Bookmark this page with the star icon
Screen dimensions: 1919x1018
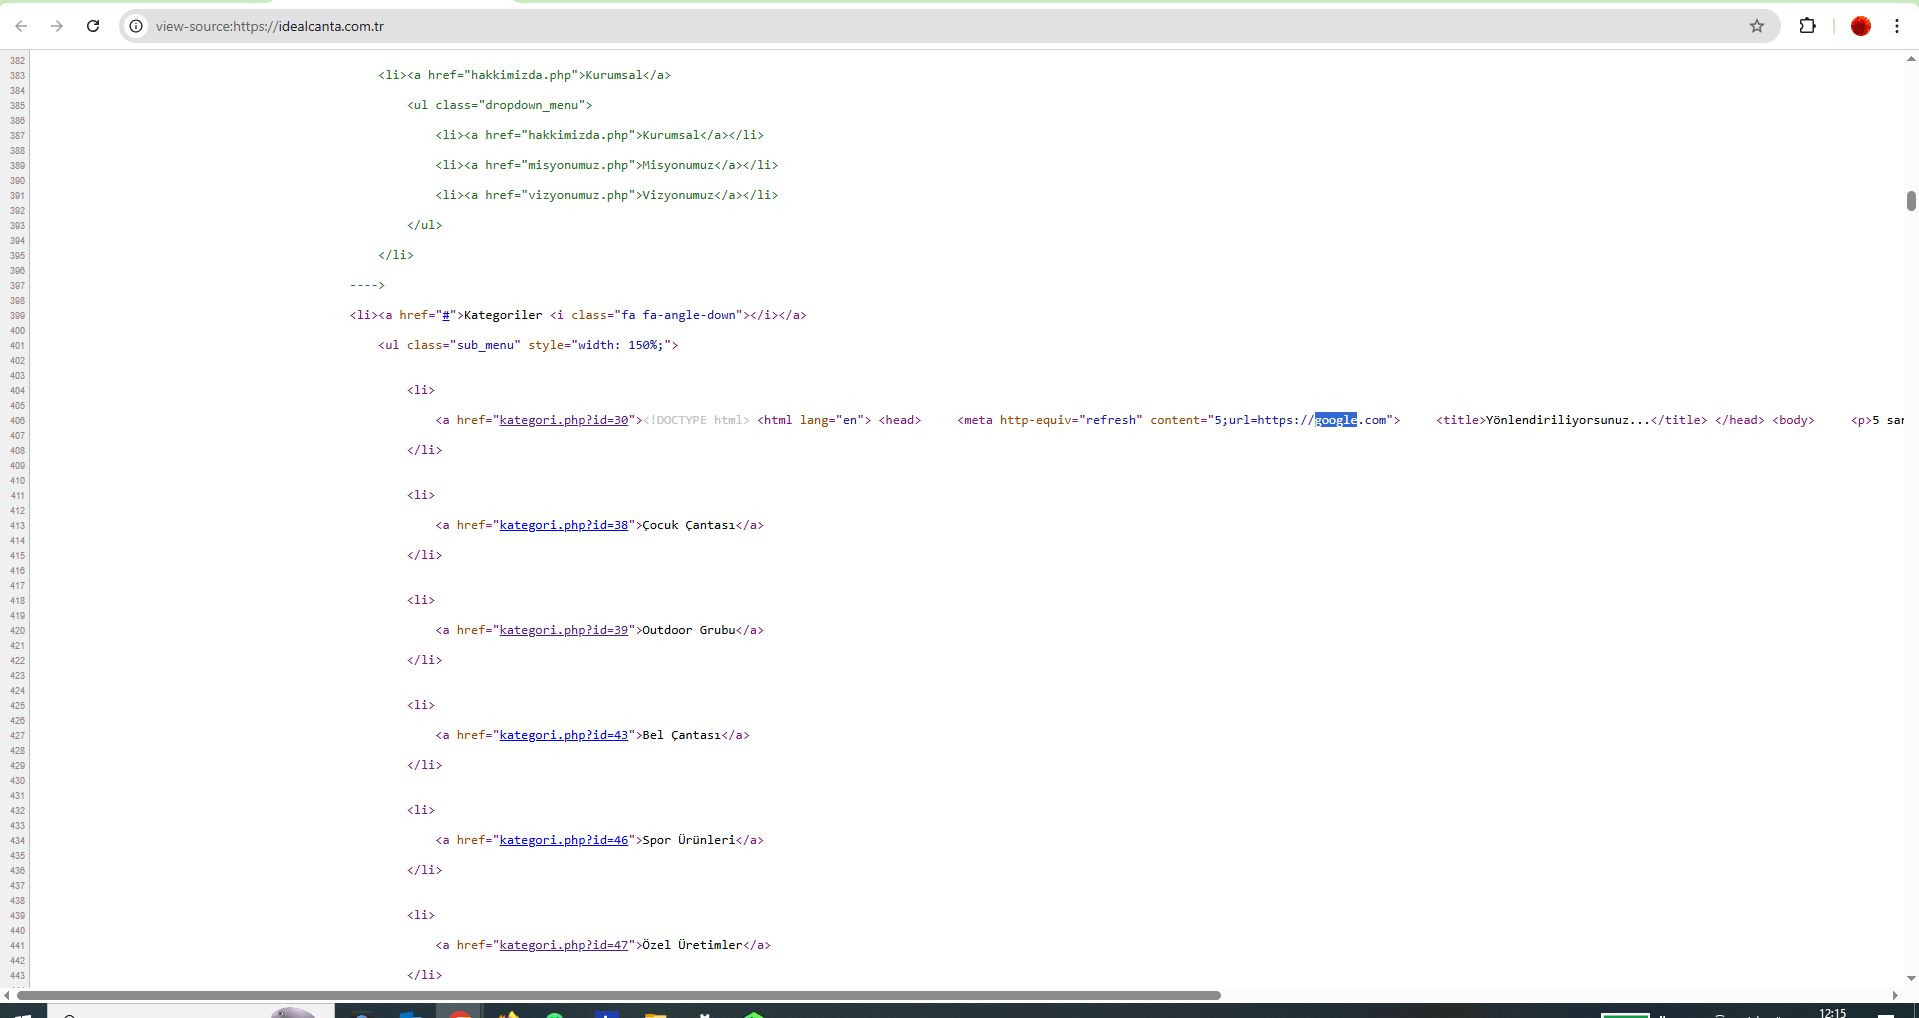1757,26
